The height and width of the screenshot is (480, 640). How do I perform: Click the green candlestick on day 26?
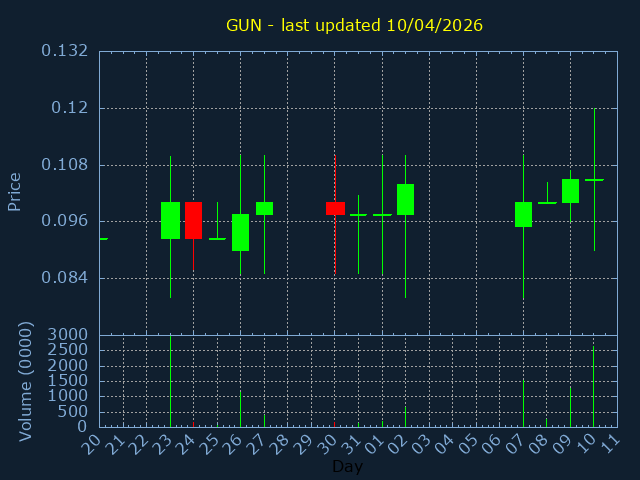pyautogui.click(x=240, y=232)
